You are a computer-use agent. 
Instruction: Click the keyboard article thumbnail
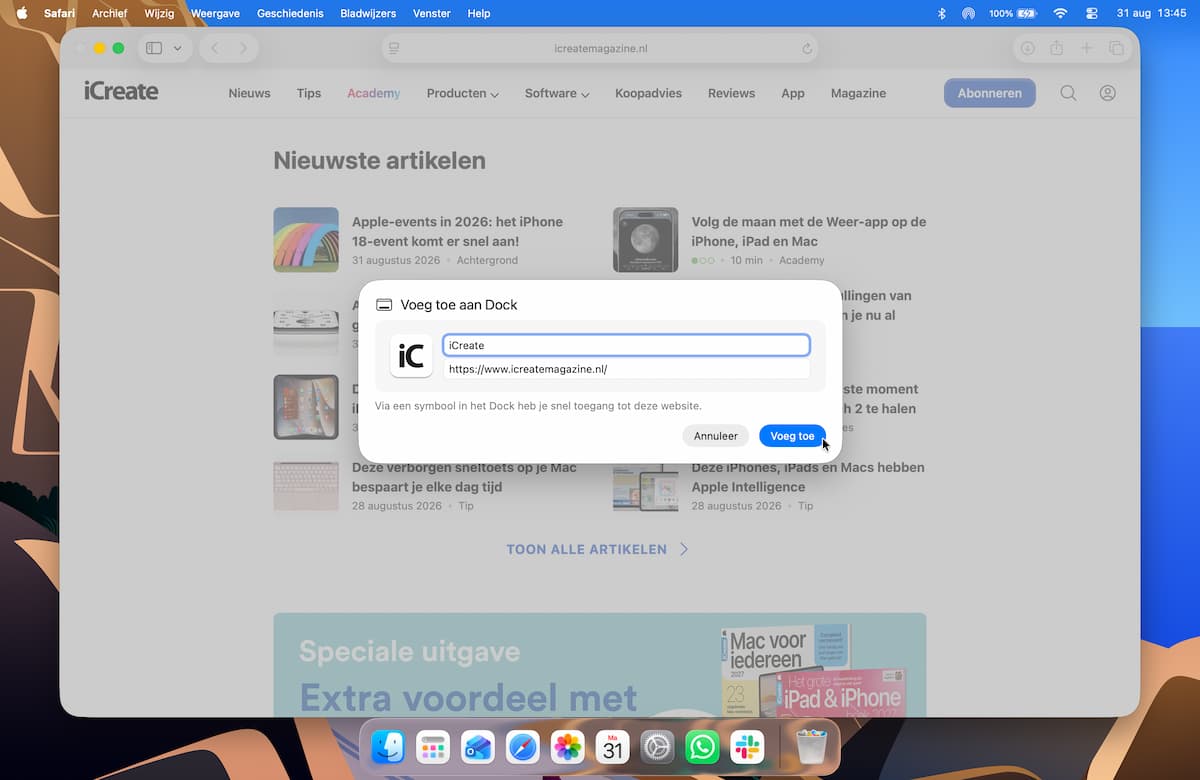(x=306, y=486)
